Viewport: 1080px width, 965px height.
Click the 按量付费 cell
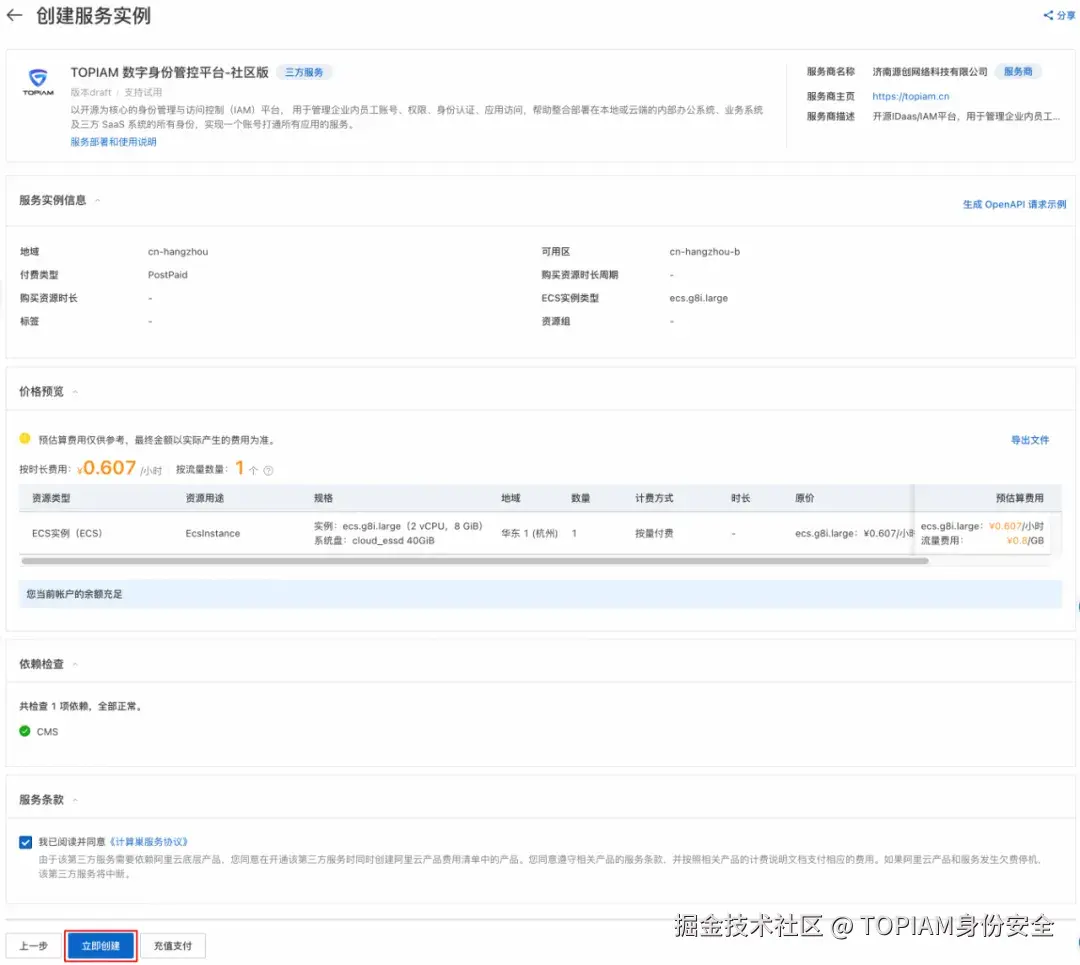click(x=654, y=533)
